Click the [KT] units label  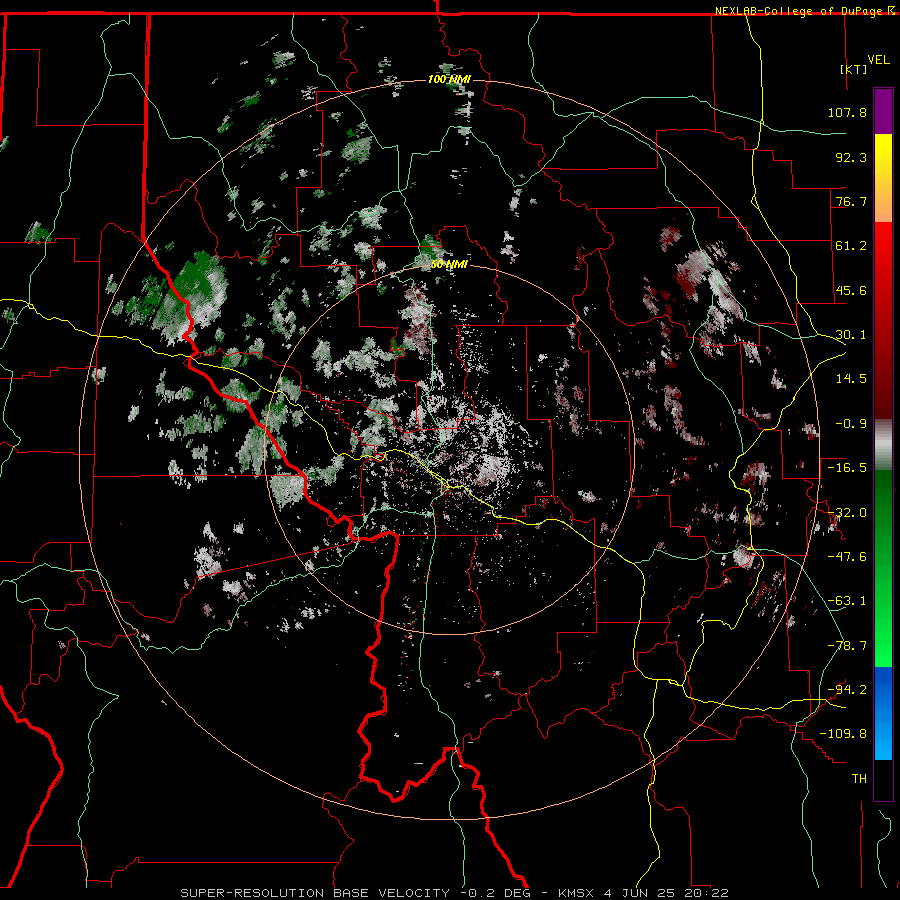pyautogui.click(x=853, y=69)
